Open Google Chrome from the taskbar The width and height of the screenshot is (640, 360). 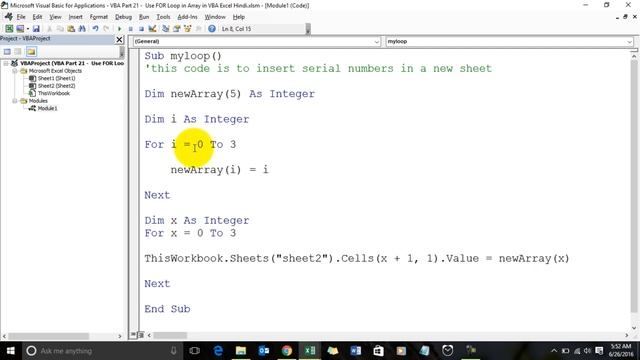287,351
